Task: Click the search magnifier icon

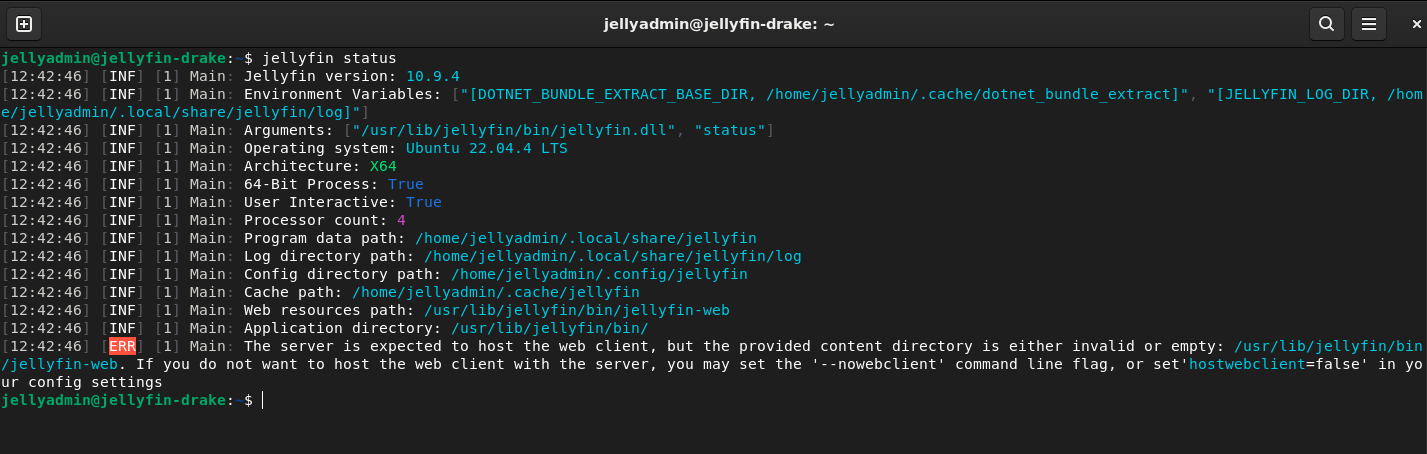Action: coord(1326,24)
